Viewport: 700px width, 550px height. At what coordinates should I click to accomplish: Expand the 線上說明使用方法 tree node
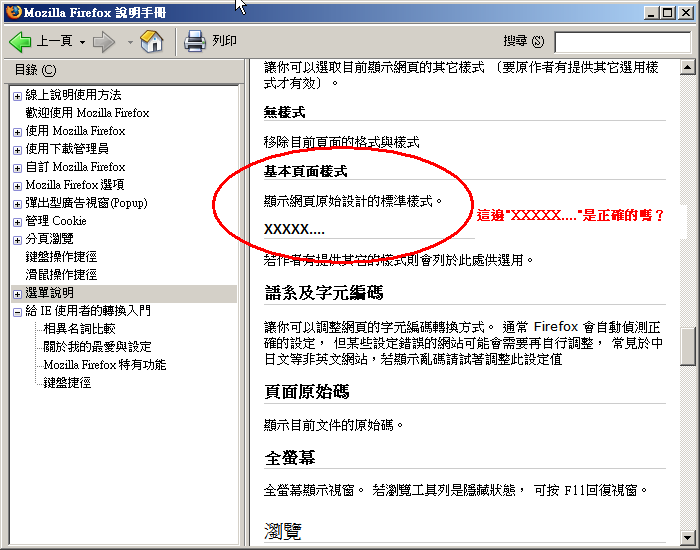point(17,96)
